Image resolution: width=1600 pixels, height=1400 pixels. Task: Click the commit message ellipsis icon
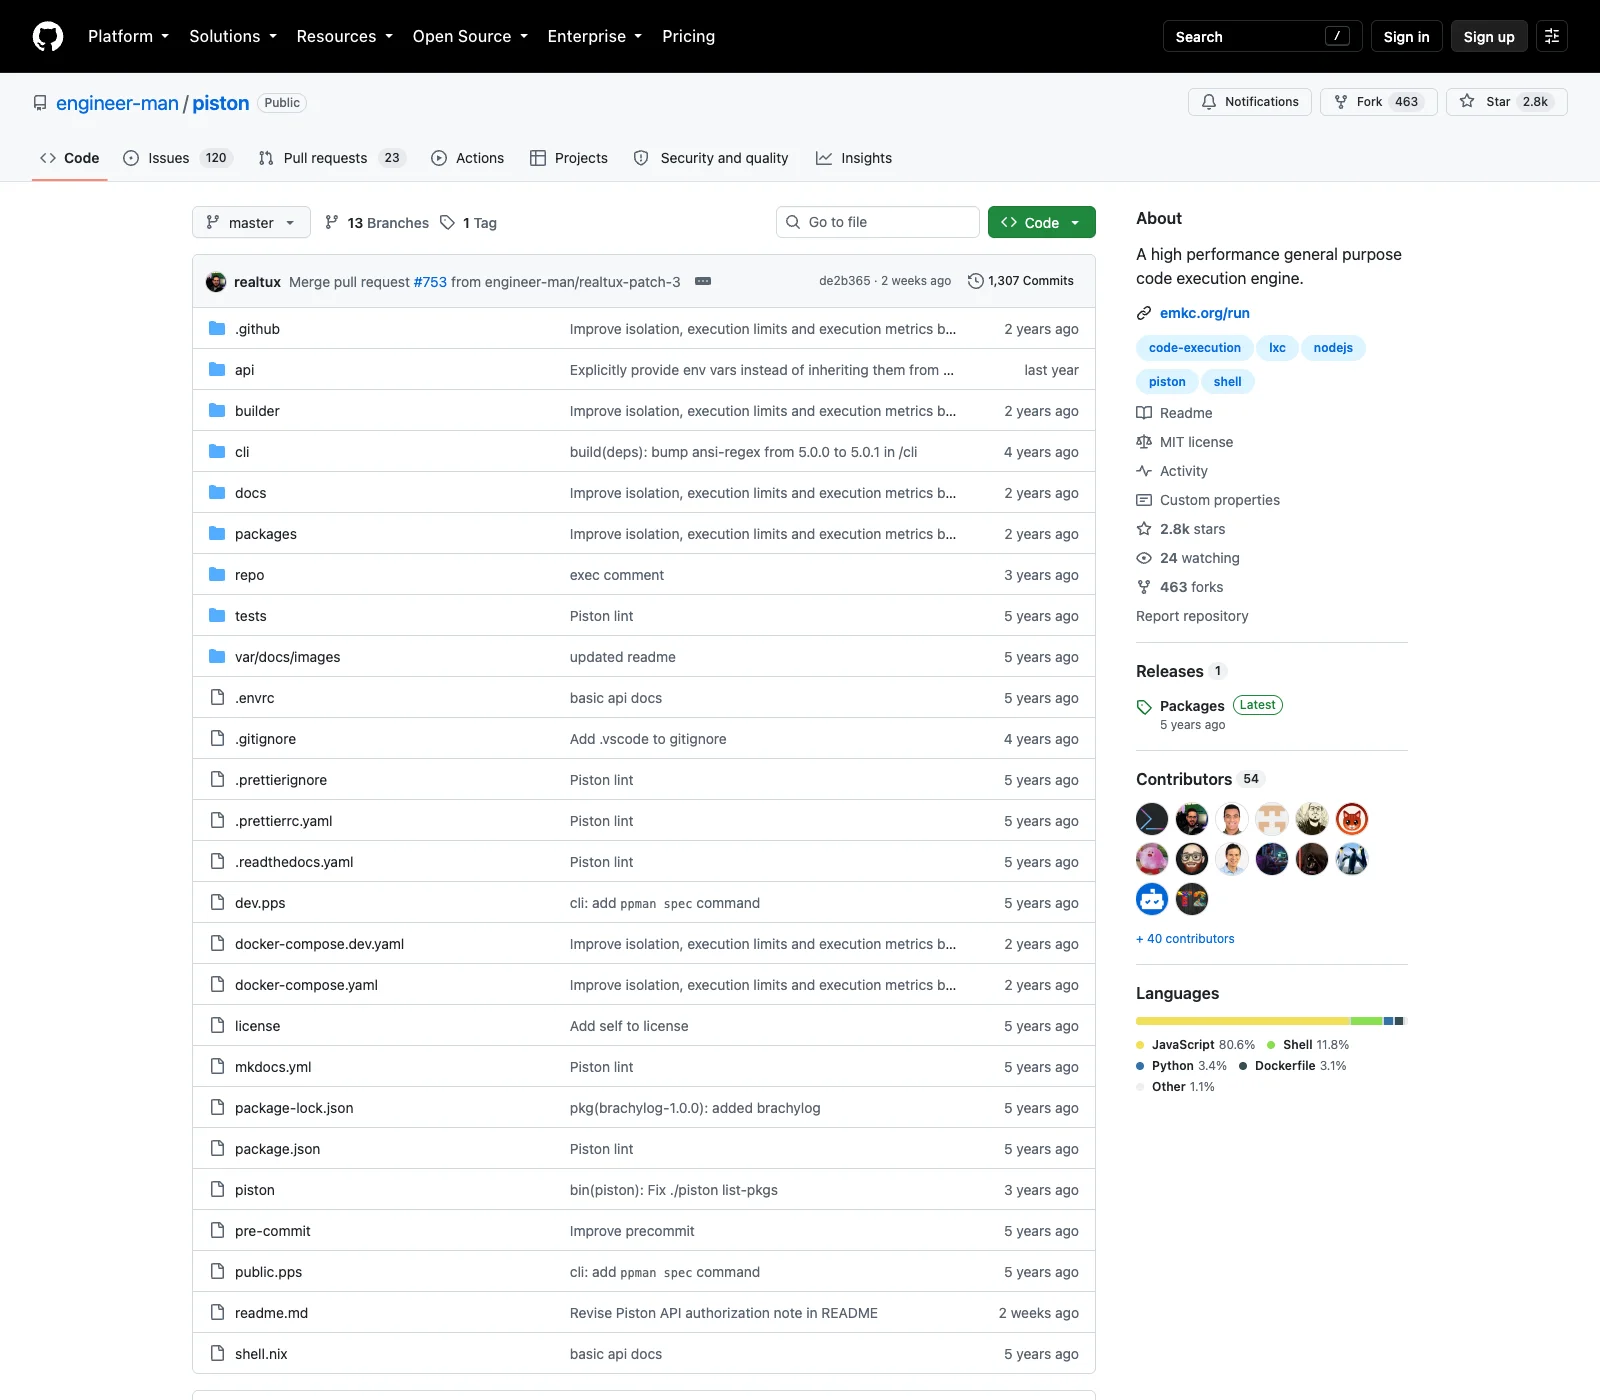click(x=703, y=281)
